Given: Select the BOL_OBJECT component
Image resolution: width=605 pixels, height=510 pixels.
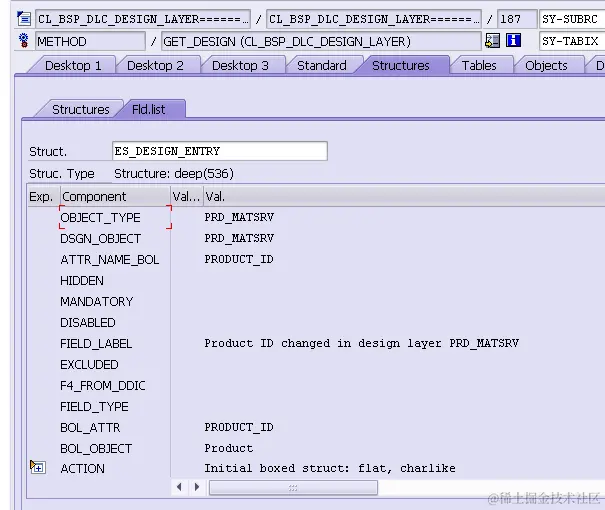Looking at the screenshot, I should point(96,449).
